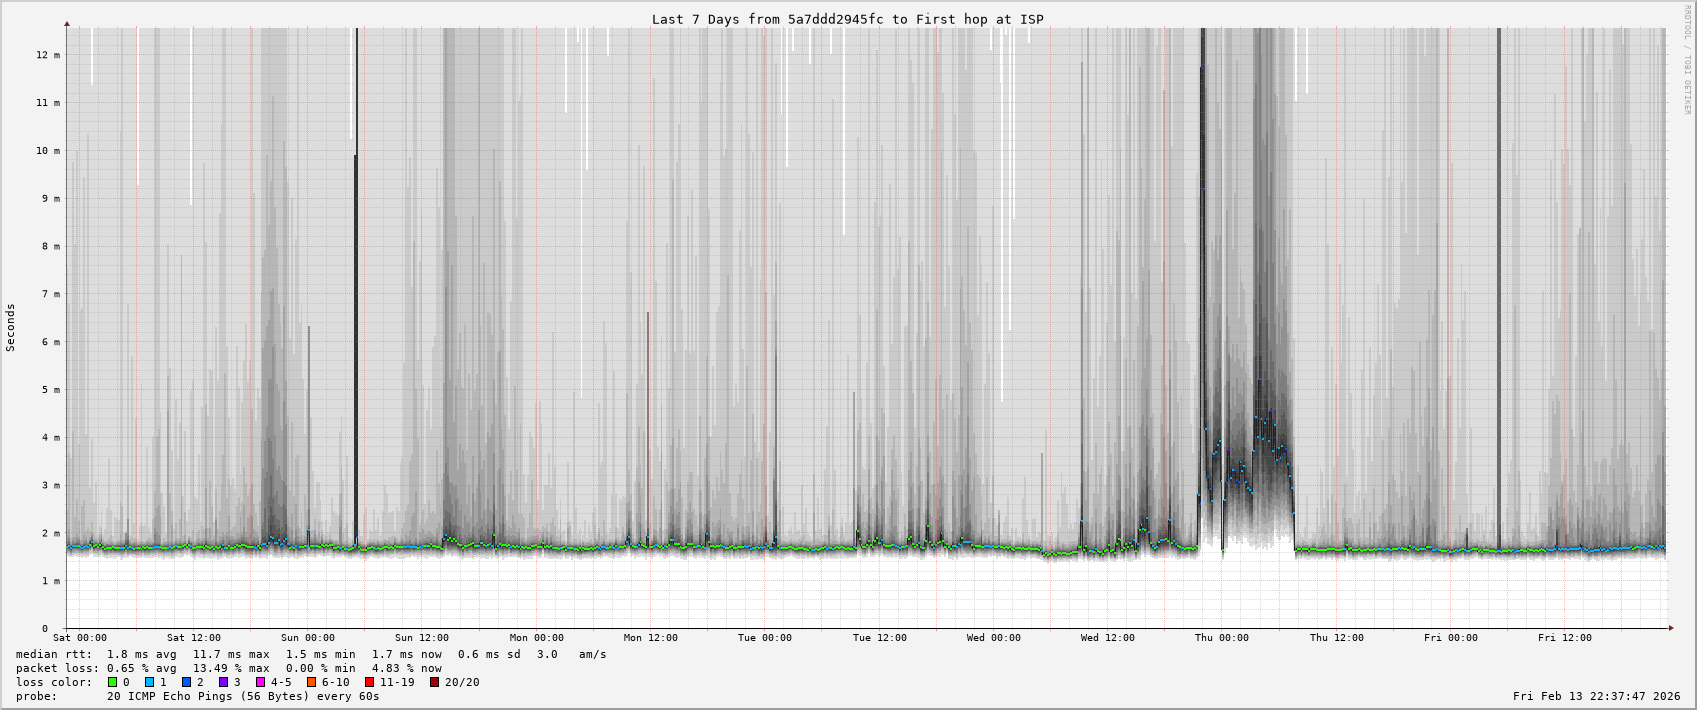Screen dimensions: 1697x710
Task: Click the 'Seconds' vertical axis label
Action: coord(11,327)
